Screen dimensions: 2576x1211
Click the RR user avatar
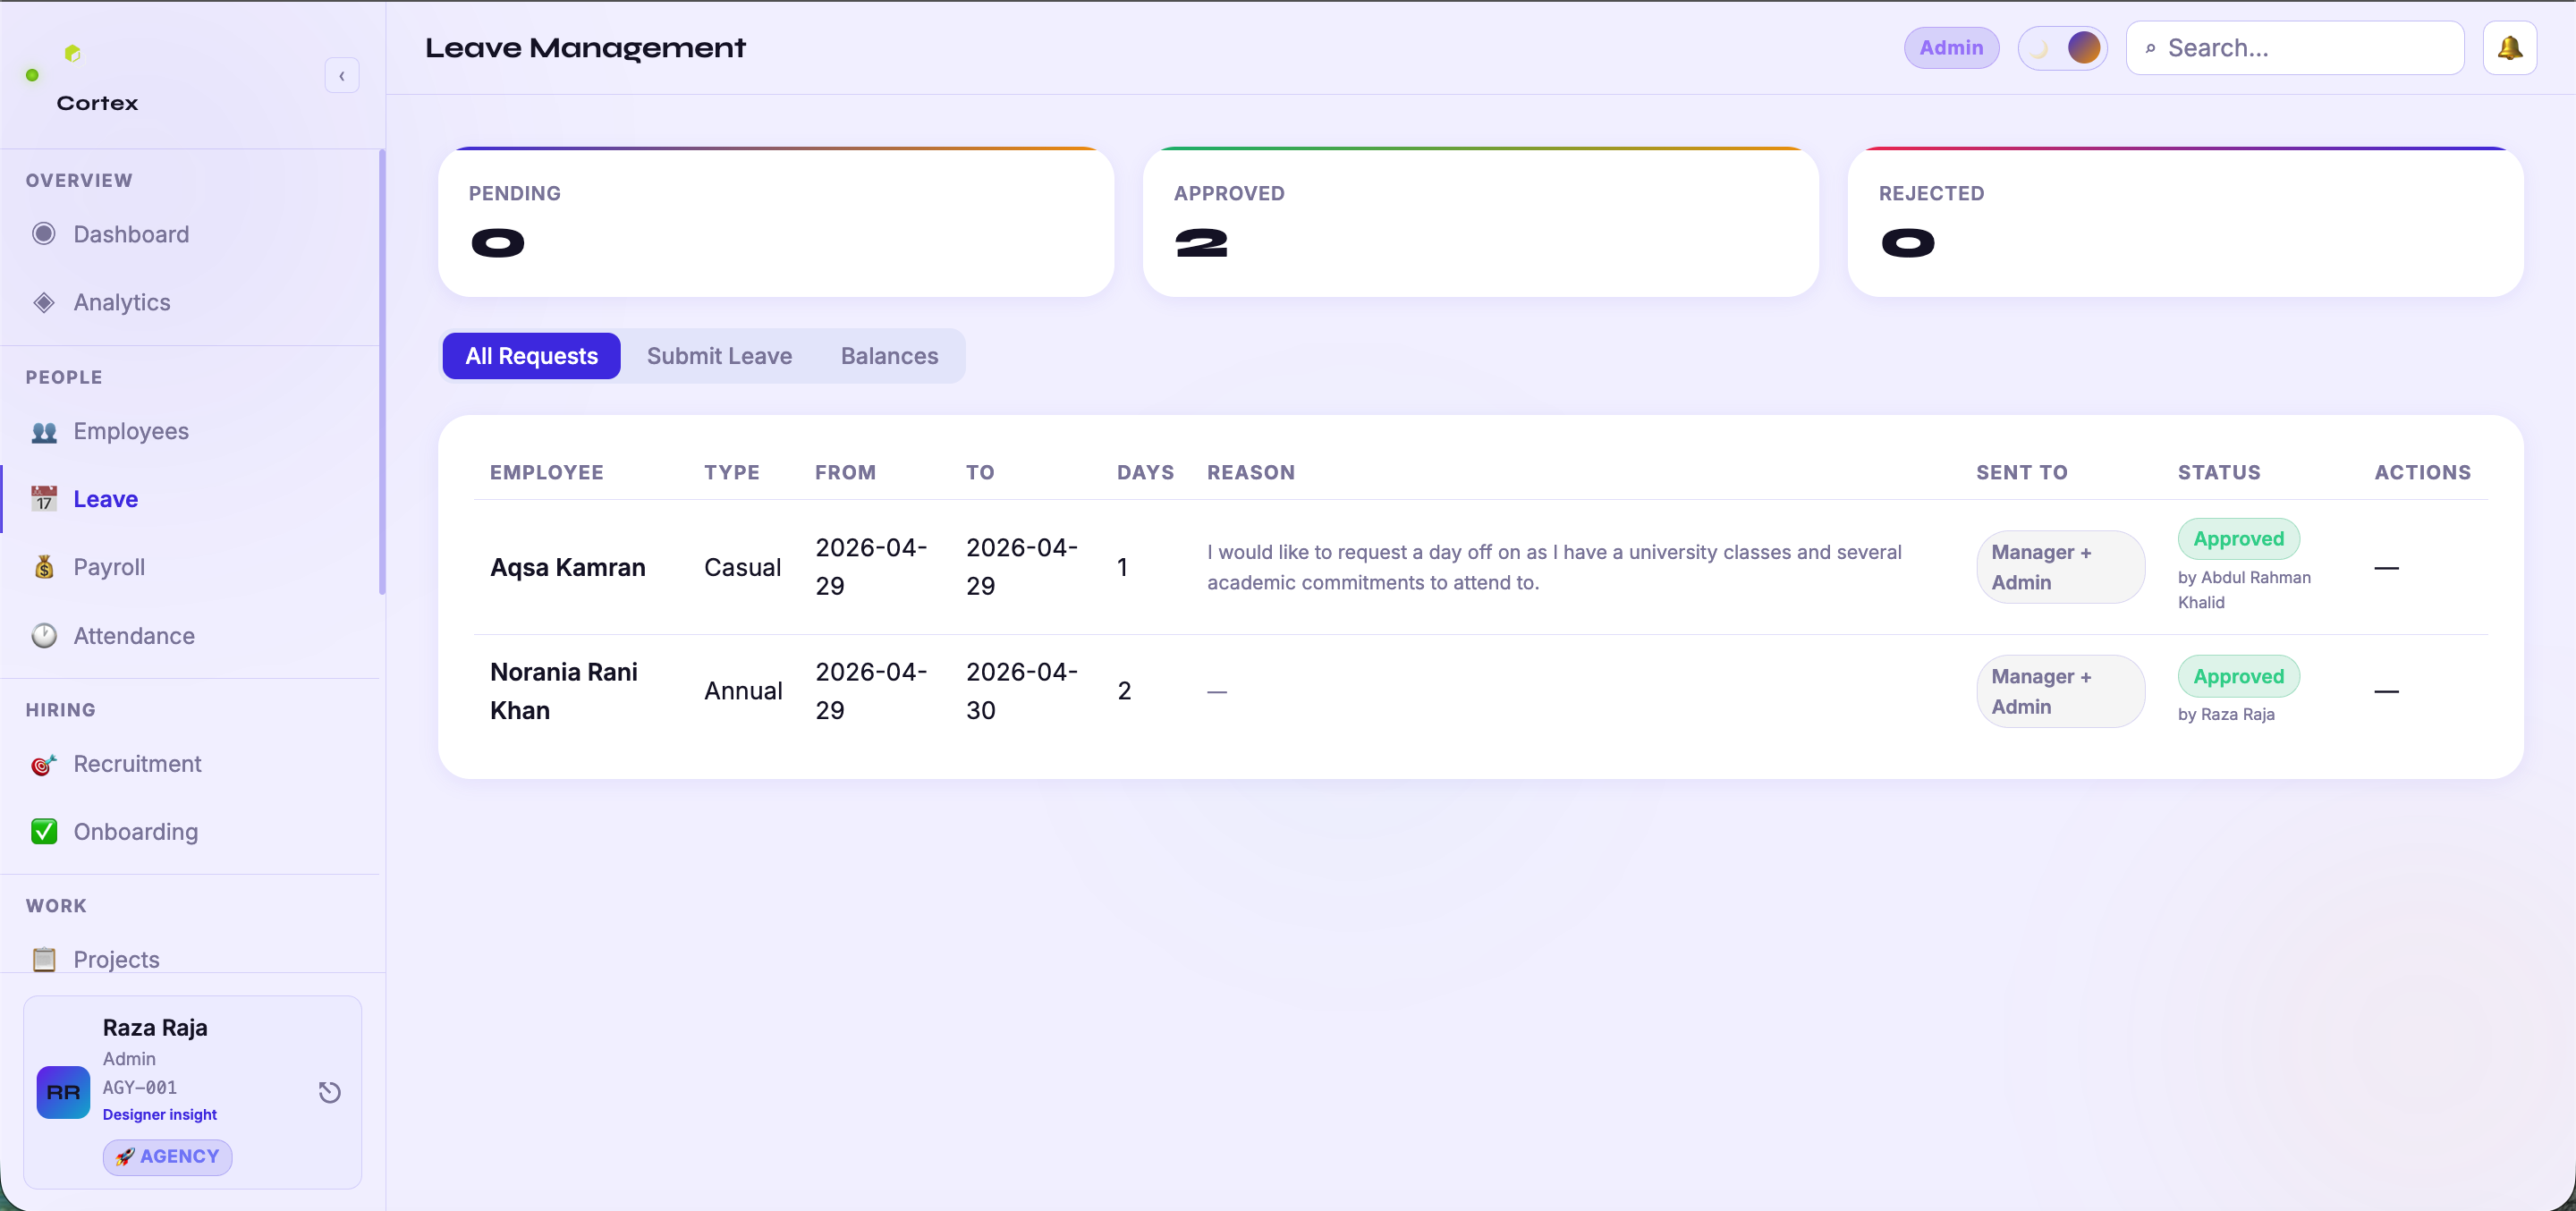pyautogui.click(x=63, y=1092)
